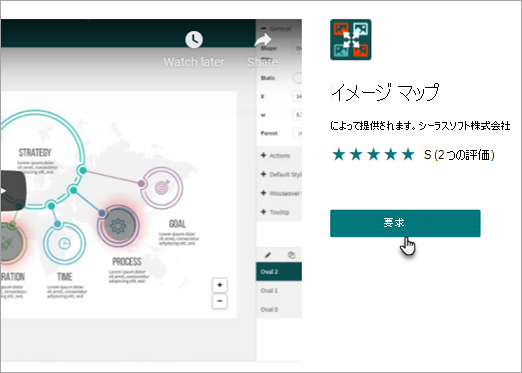Click the X value input field
Screen dimensions: 522x373
point(297,96)
